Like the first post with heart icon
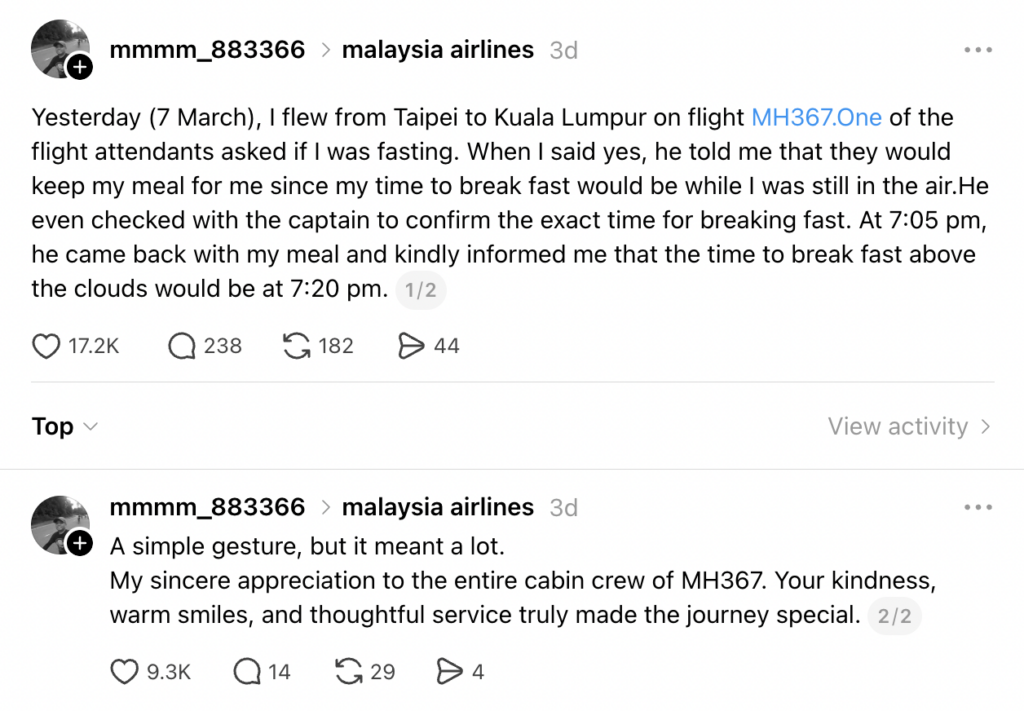Screen dimensions: 1024x711 click(x=47, y=346)
